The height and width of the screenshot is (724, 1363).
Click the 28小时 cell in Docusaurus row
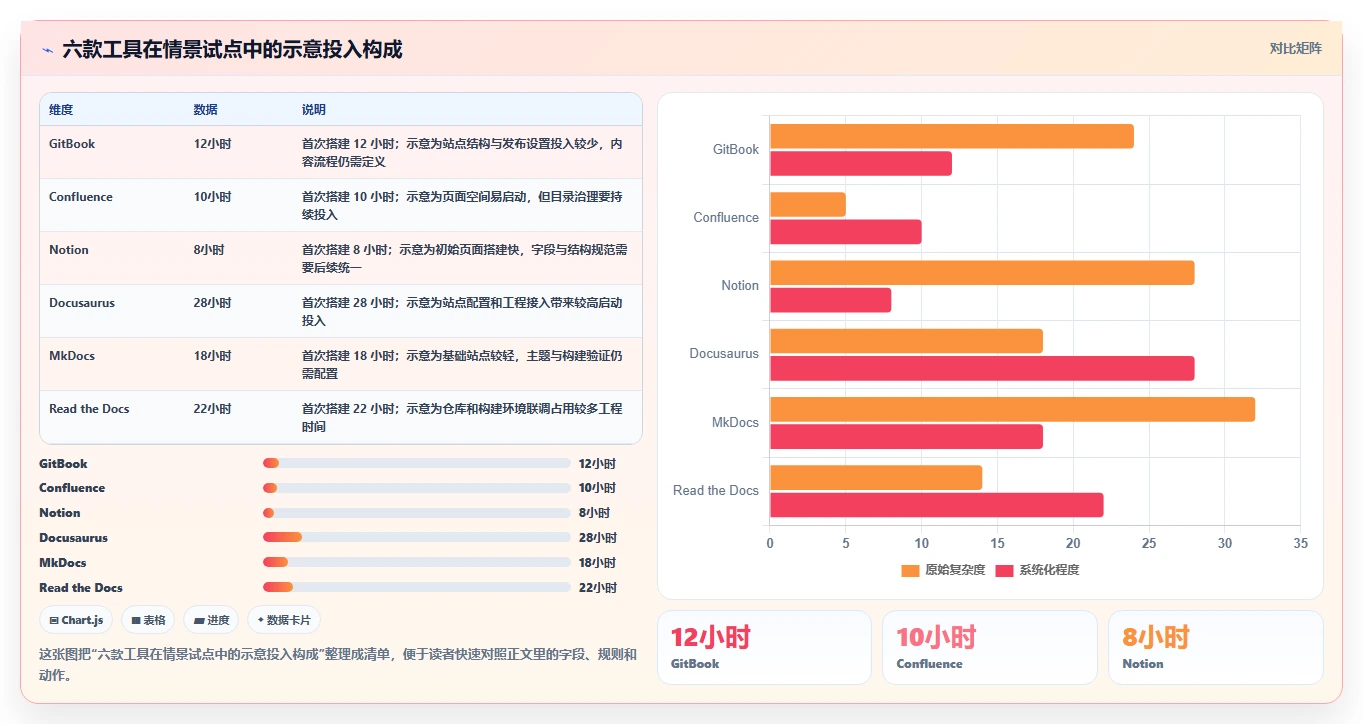click(213, 303)
